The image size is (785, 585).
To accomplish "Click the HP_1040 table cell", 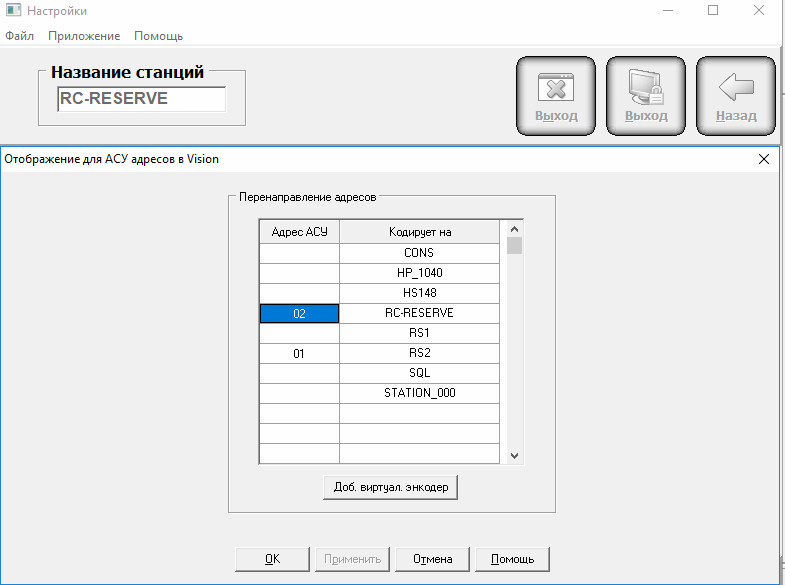I will pos(420,273).
